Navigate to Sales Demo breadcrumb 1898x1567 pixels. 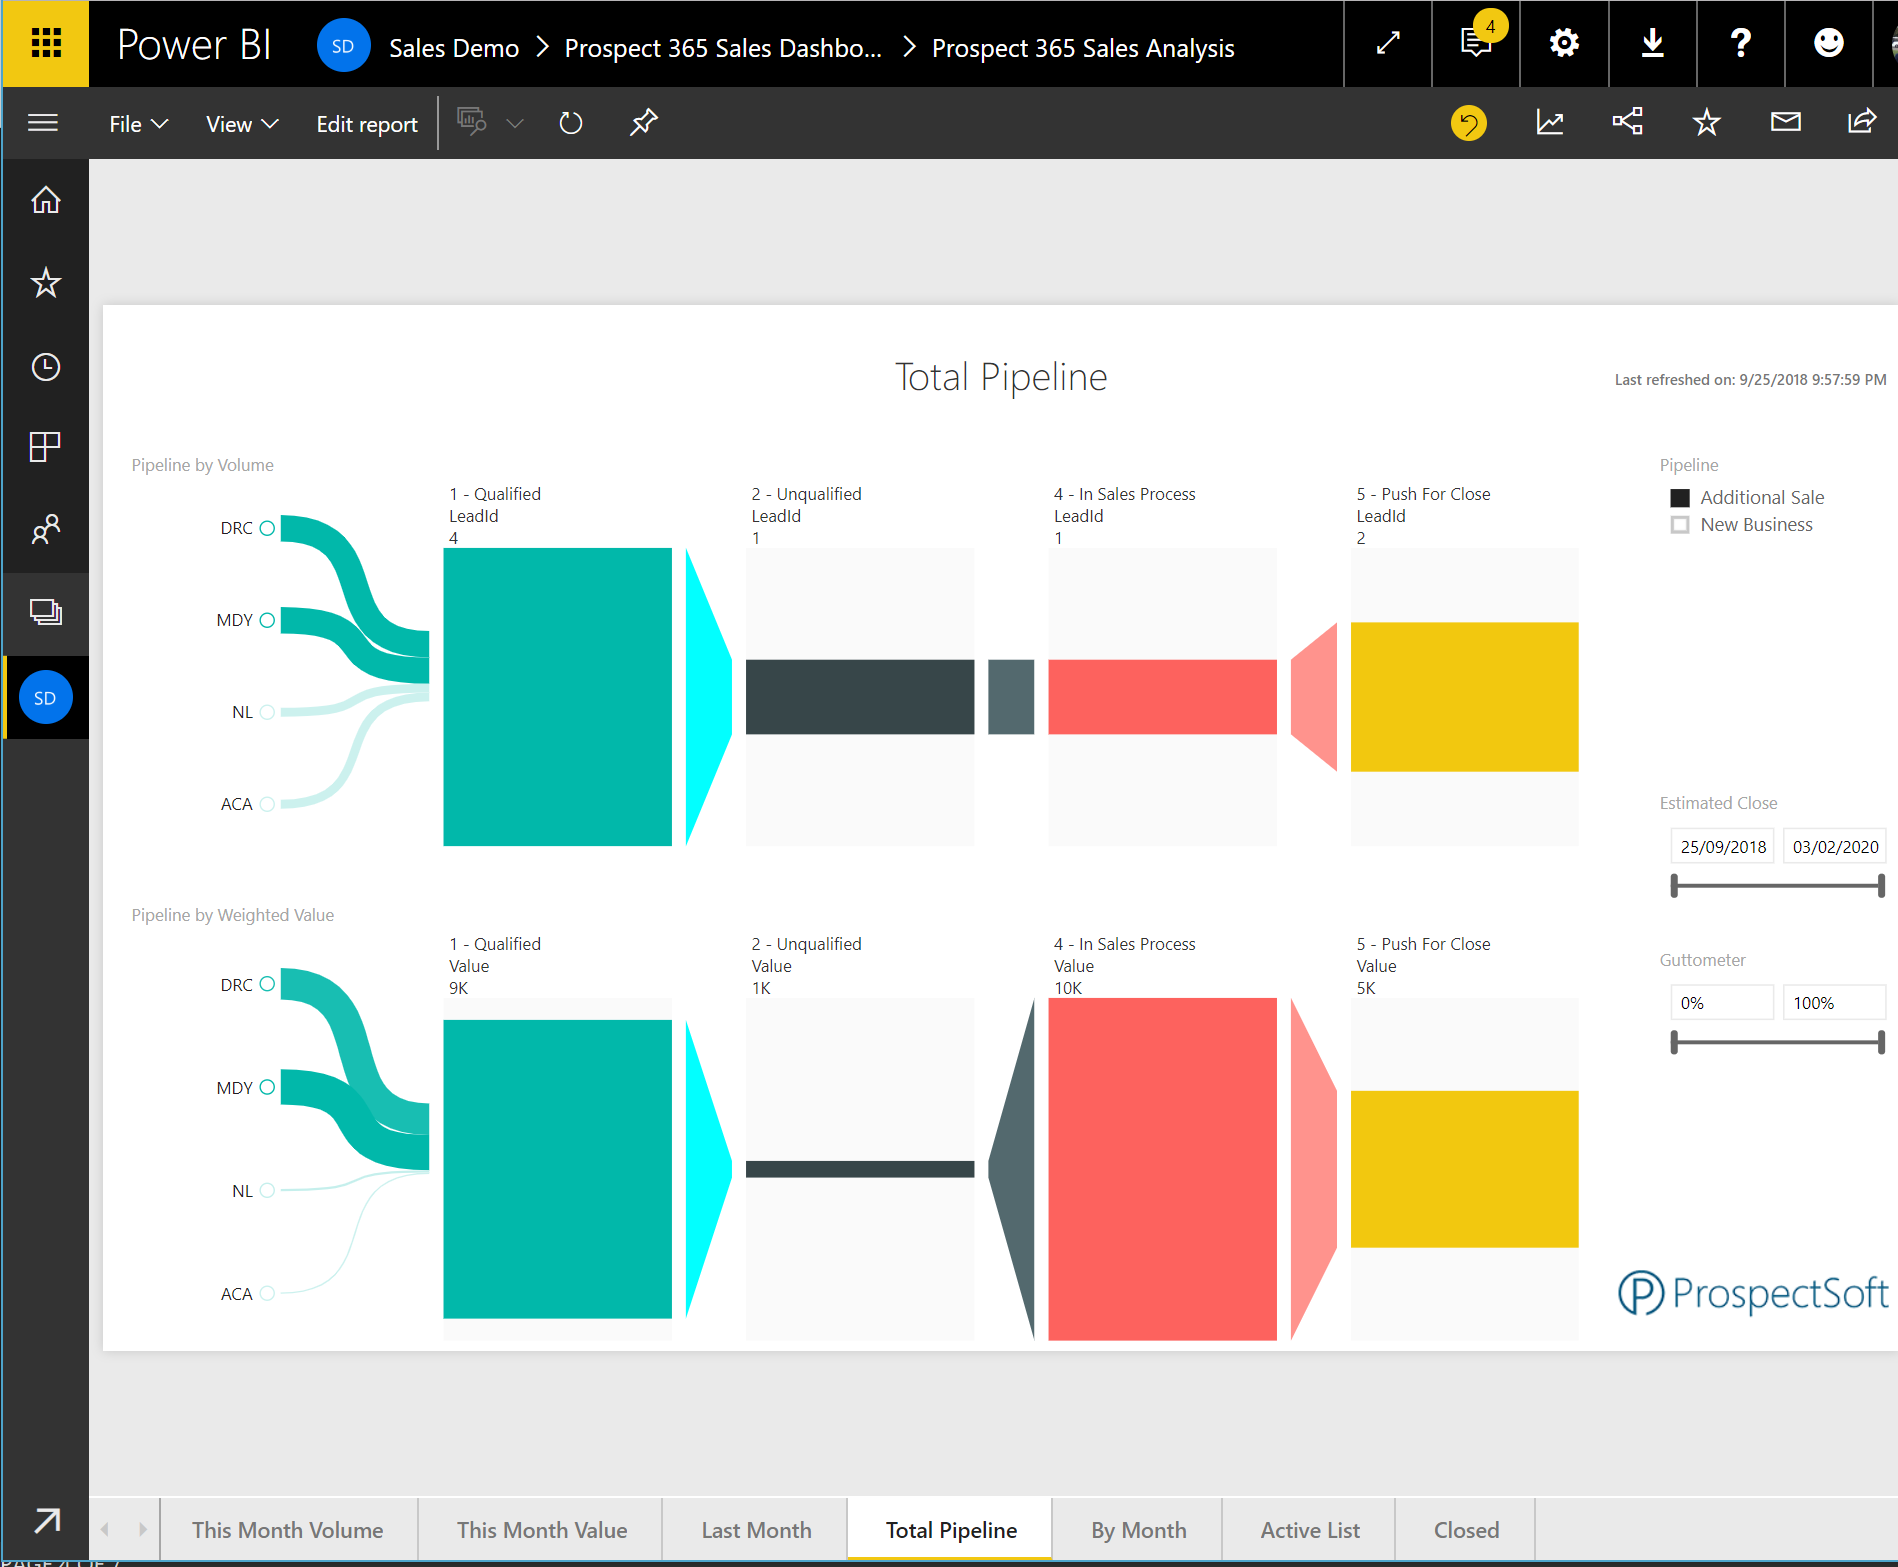pos(454,47)
